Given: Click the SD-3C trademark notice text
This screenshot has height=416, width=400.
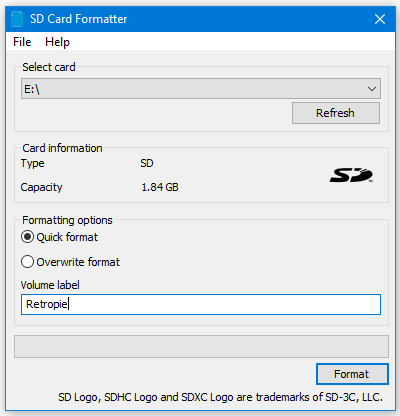Looking at the screenshot, I should point(220,397).
